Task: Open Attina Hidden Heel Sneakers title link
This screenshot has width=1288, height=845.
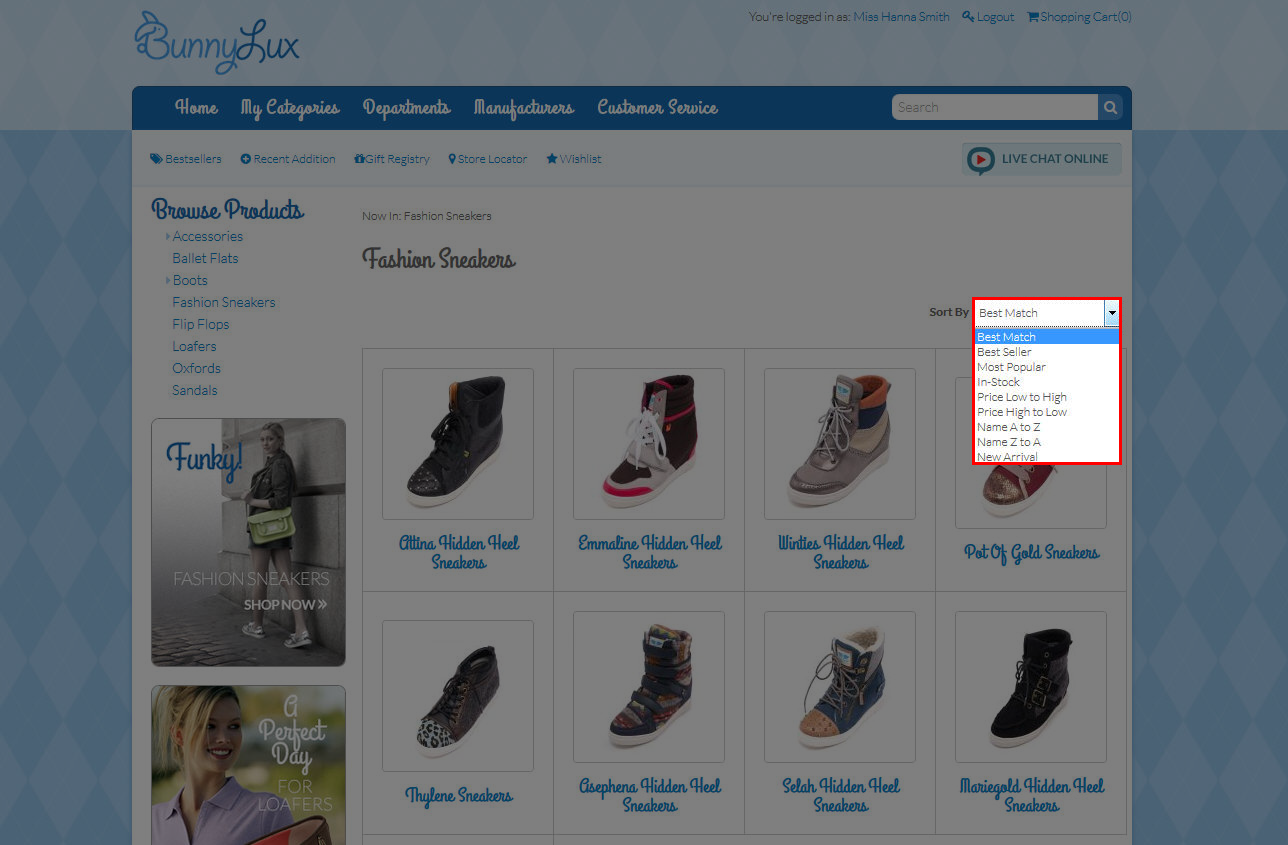Action: (x=459, y=553)
